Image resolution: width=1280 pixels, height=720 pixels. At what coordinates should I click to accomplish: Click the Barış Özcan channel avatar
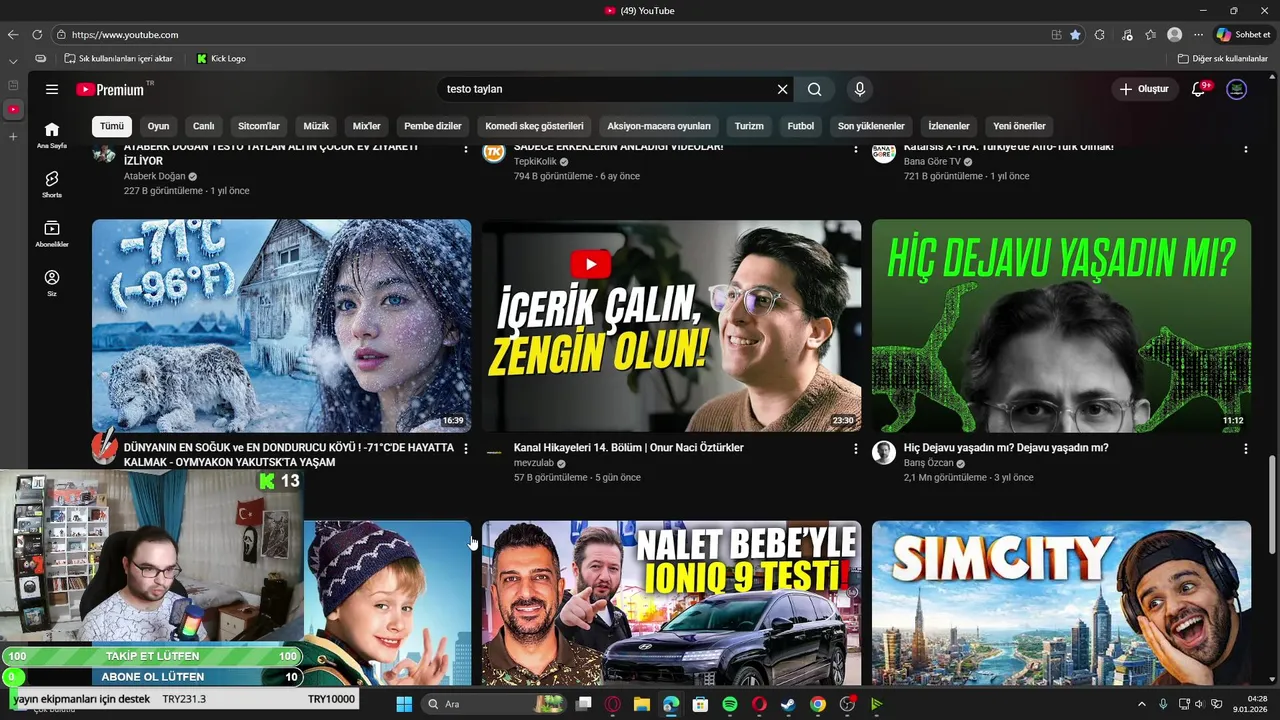(x=884, y=452)
